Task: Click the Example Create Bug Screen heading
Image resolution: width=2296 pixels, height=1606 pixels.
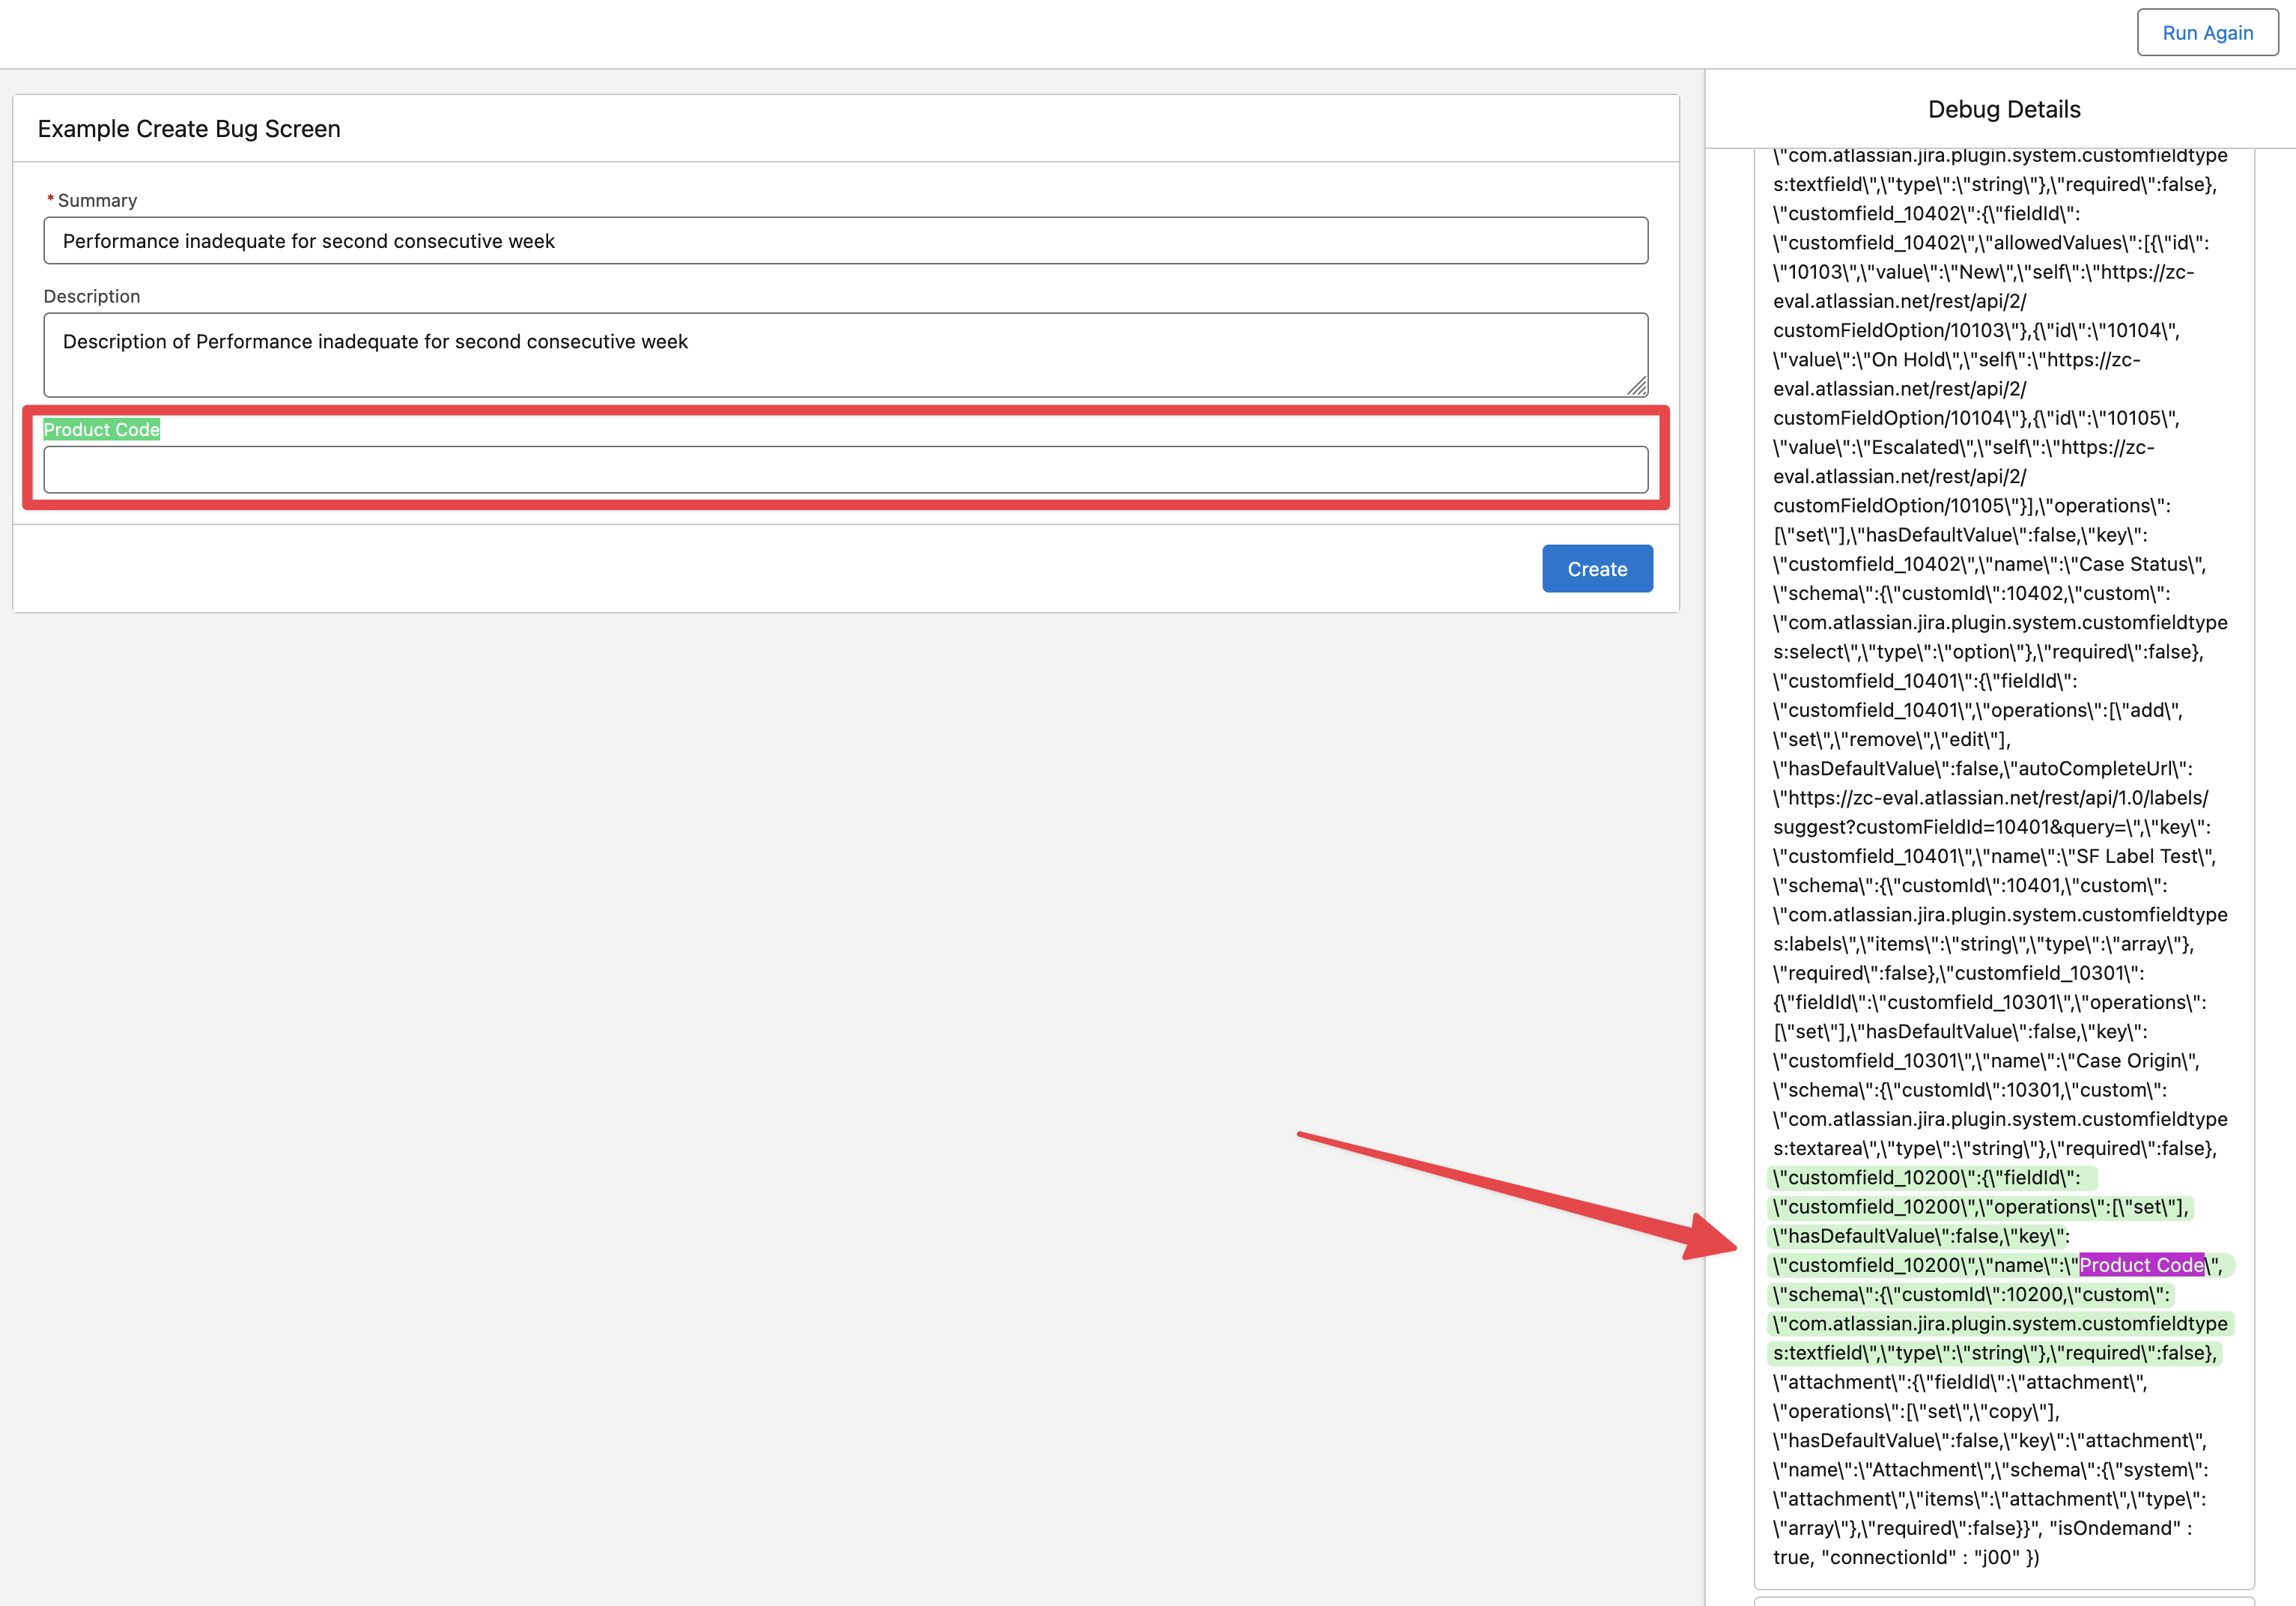Action: 189,129
